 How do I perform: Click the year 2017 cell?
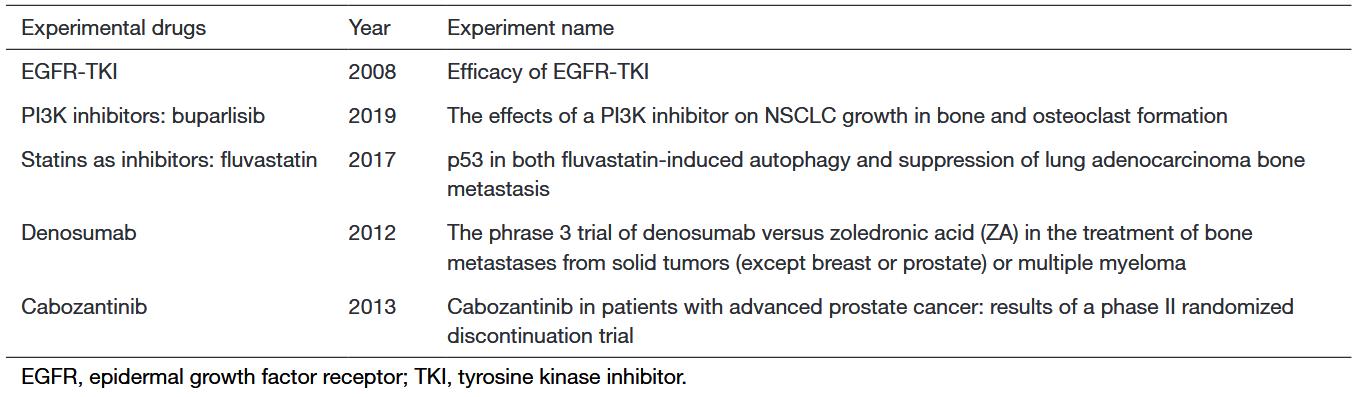(x=372, y=160)
